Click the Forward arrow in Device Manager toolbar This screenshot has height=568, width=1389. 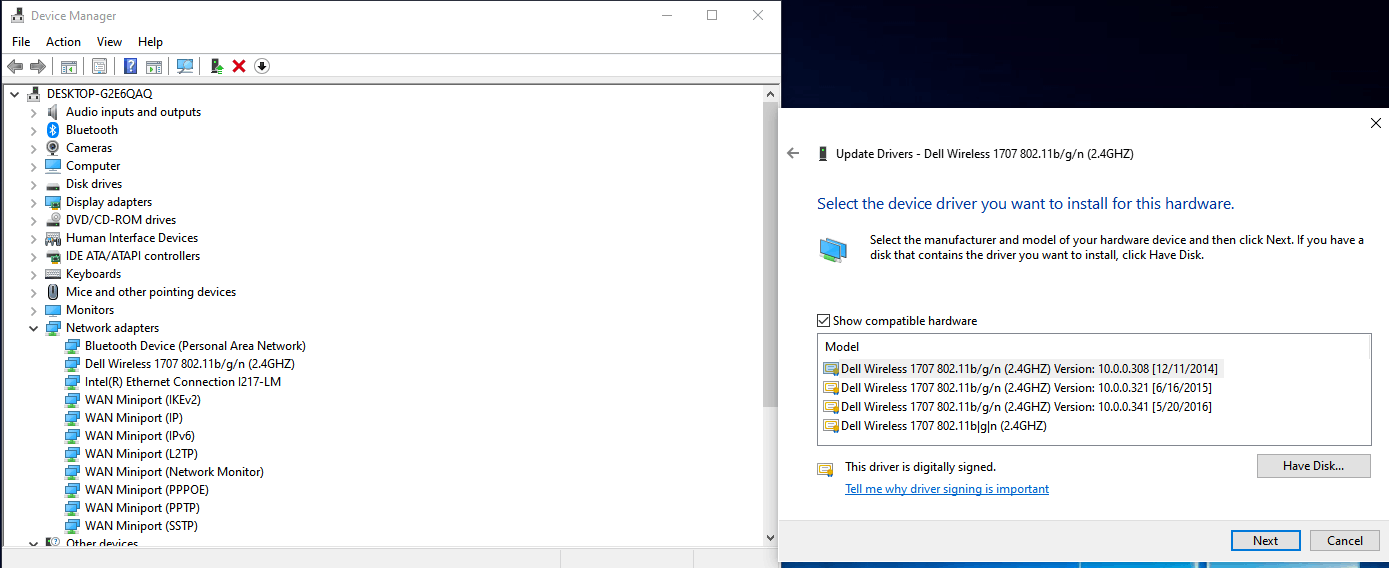pos(38,66)
